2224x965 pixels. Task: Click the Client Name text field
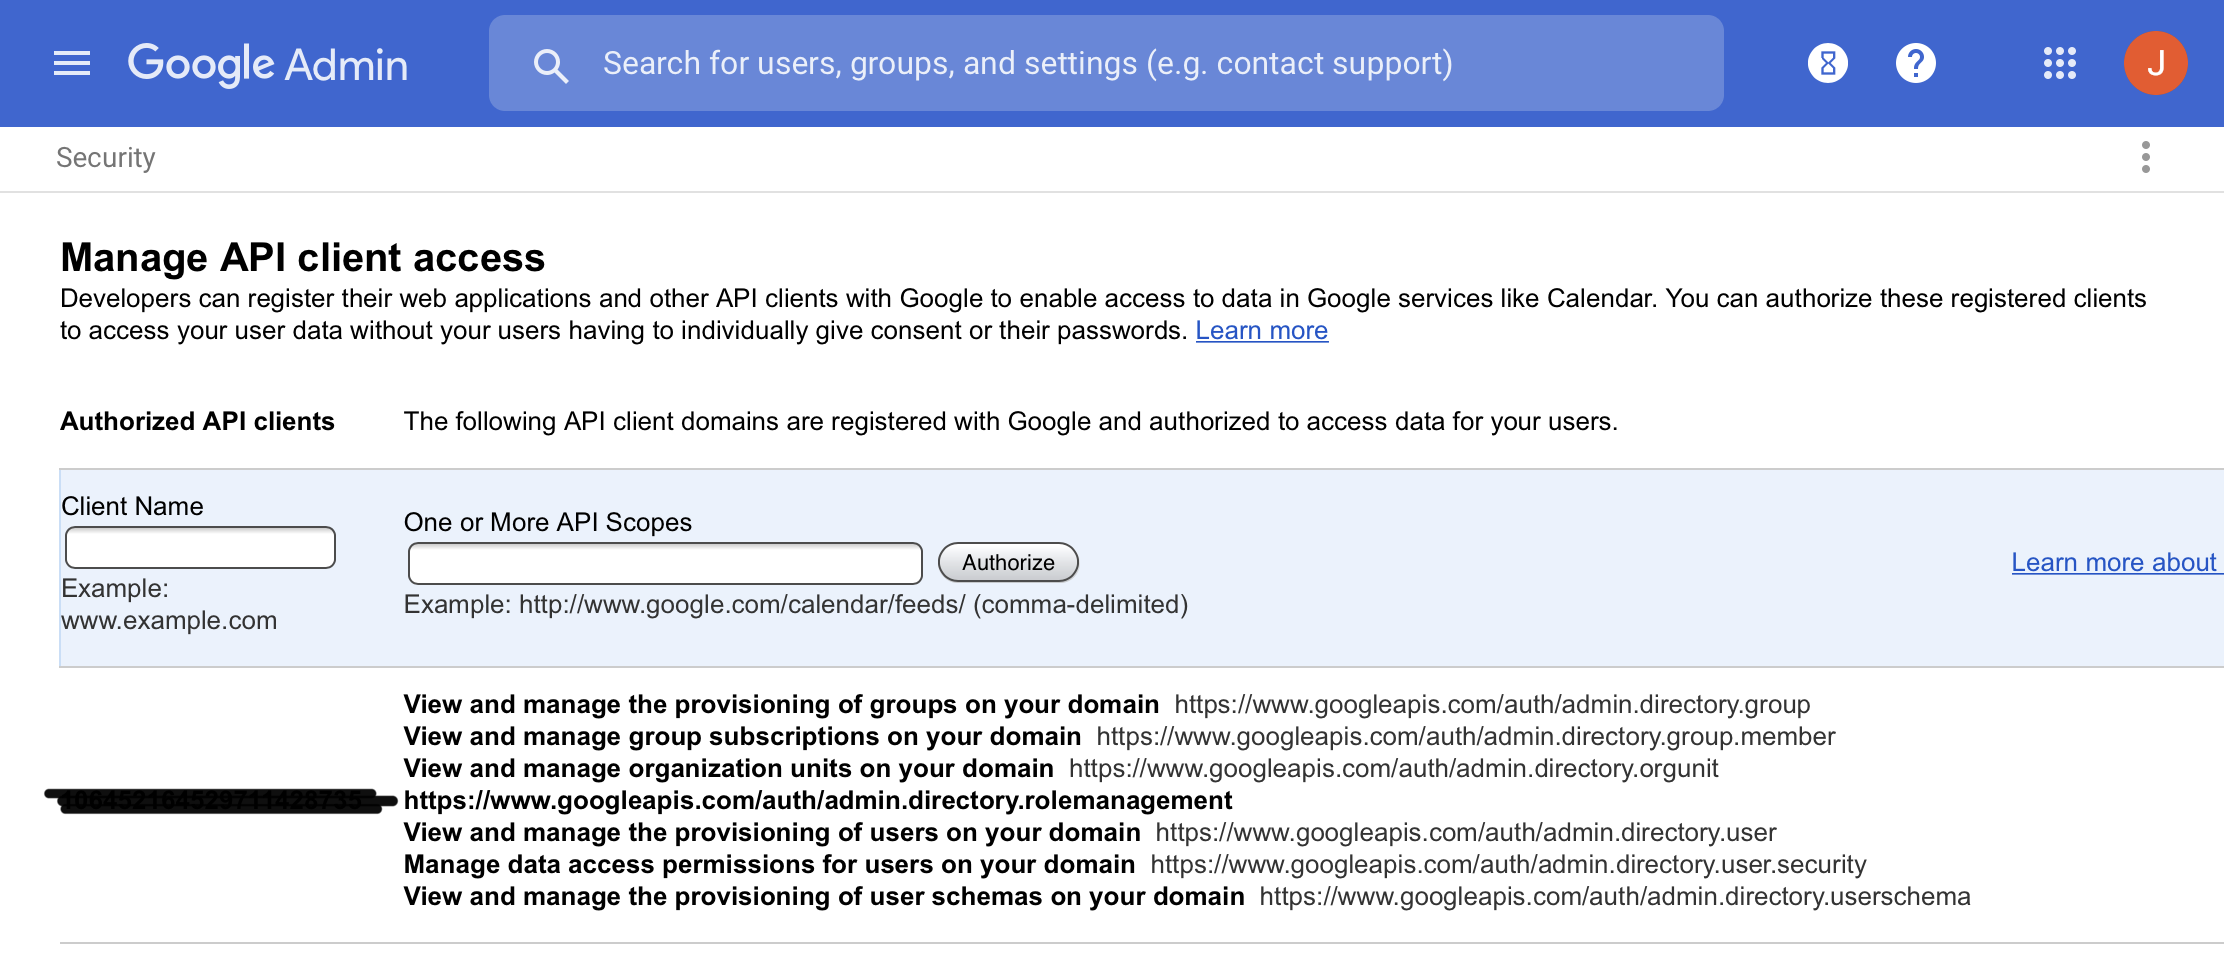coord(200,548)
